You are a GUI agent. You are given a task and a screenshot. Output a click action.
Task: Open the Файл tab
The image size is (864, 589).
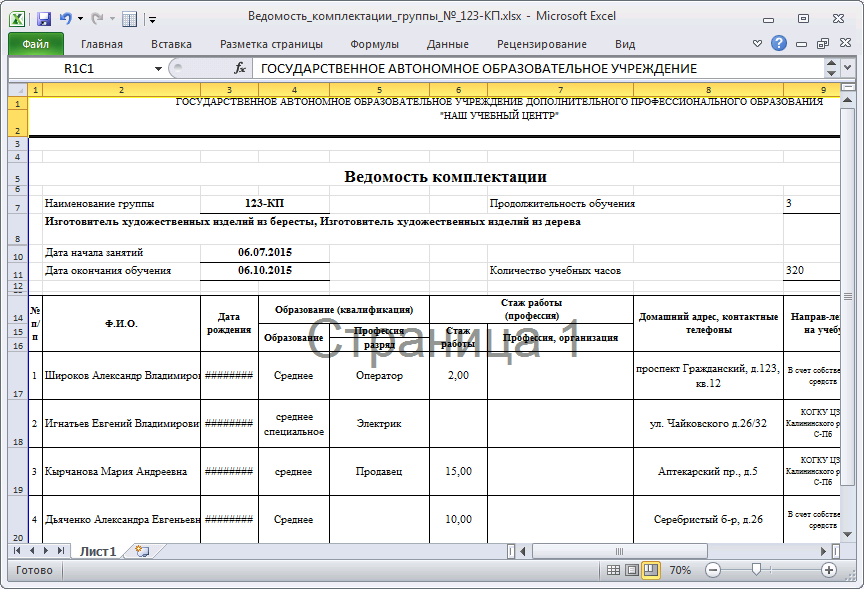click(x=36, y=44)
